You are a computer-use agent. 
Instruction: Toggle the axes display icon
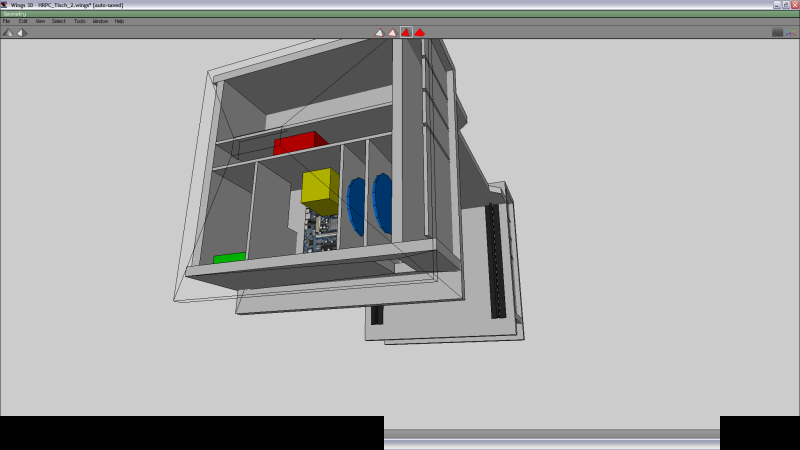coord(791,32)
